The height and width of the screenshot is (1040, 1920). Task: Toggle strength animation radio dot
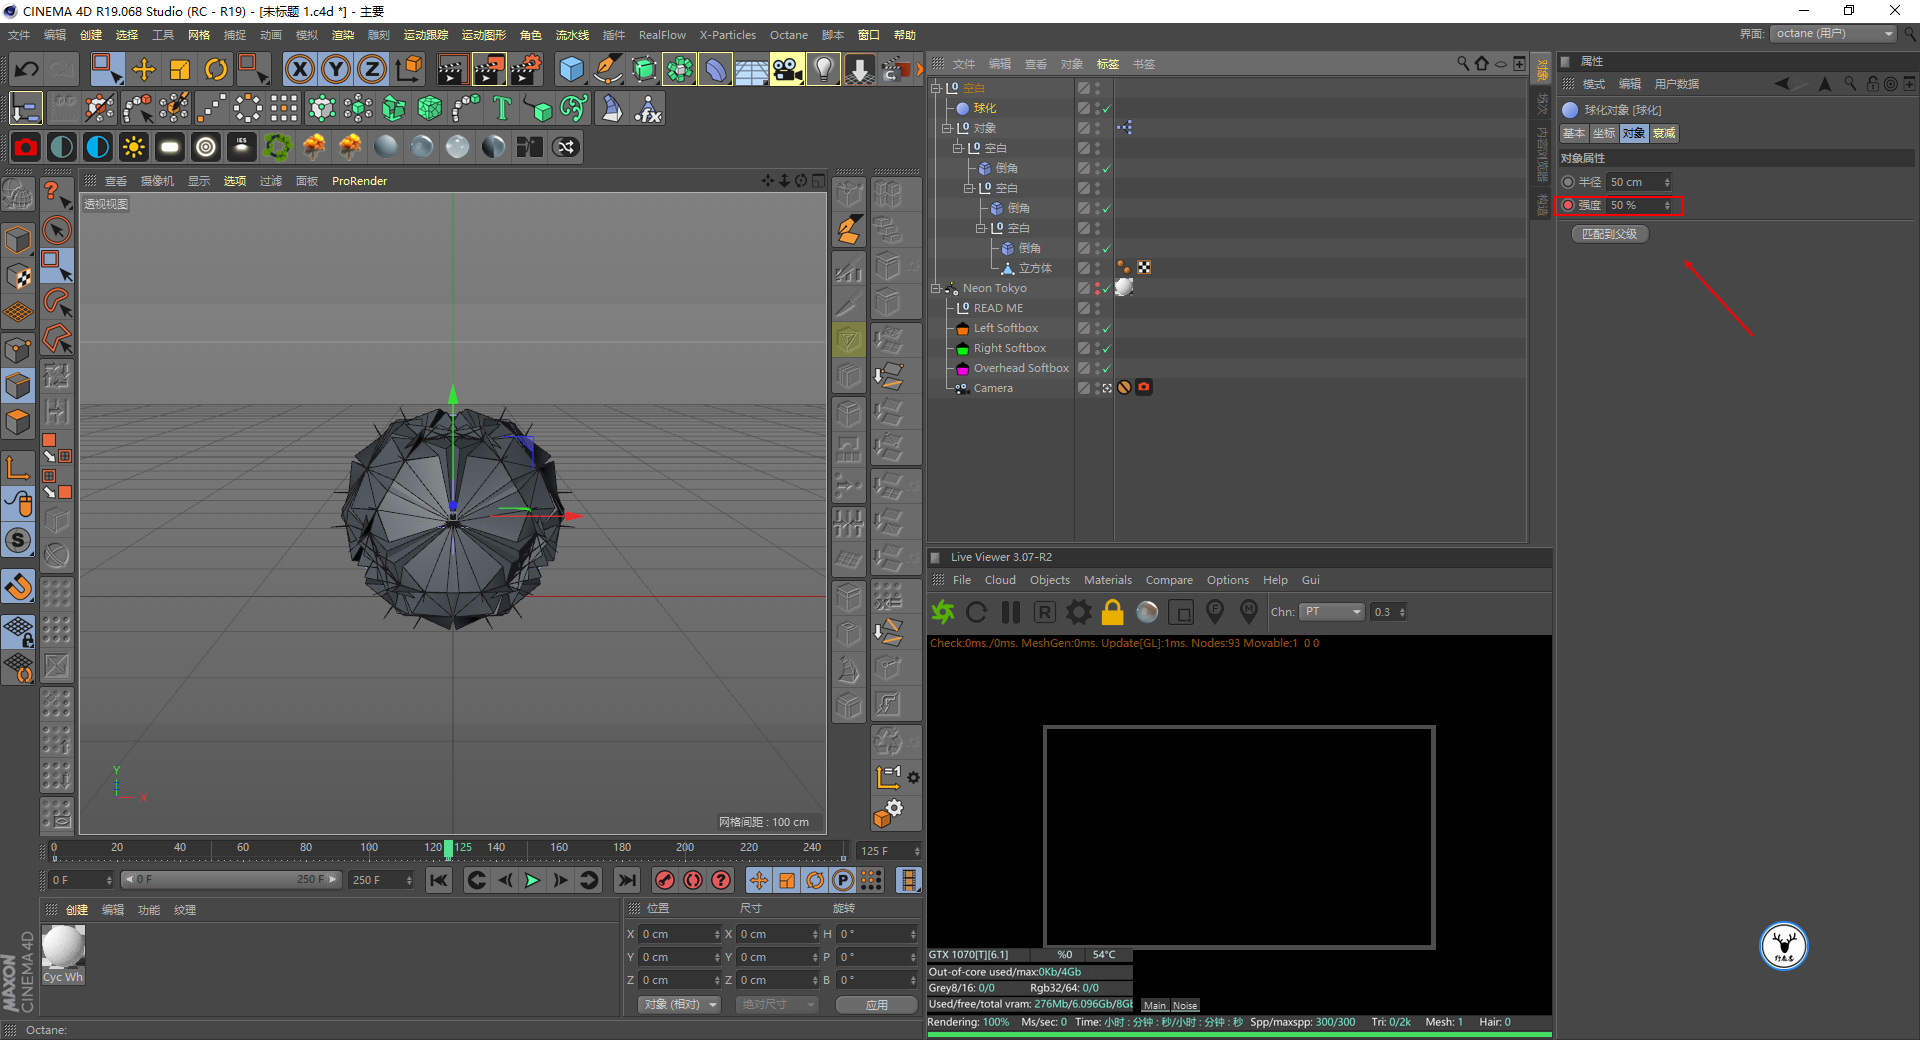click(1568, 205)
